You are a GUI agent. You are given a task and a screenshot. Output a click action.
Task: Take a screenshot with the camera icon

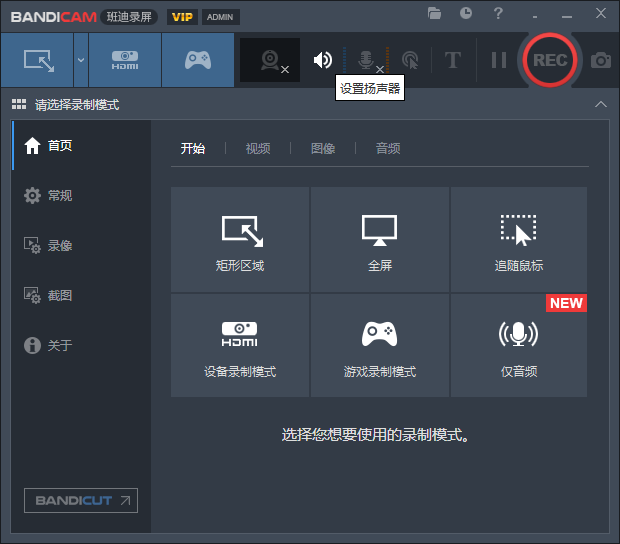pyautogui.click(x=601, y=60)
